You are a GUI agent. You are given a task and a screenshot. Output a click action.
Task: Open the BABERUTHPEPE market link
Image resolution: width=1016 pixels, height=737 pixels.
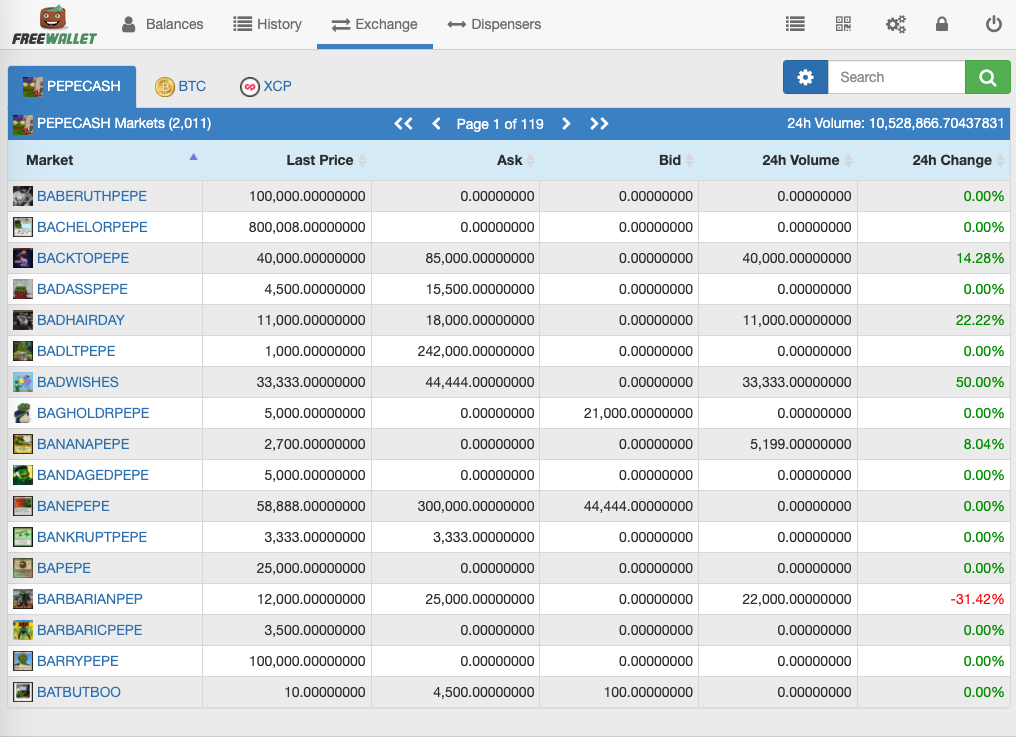(x=91, y=196)
